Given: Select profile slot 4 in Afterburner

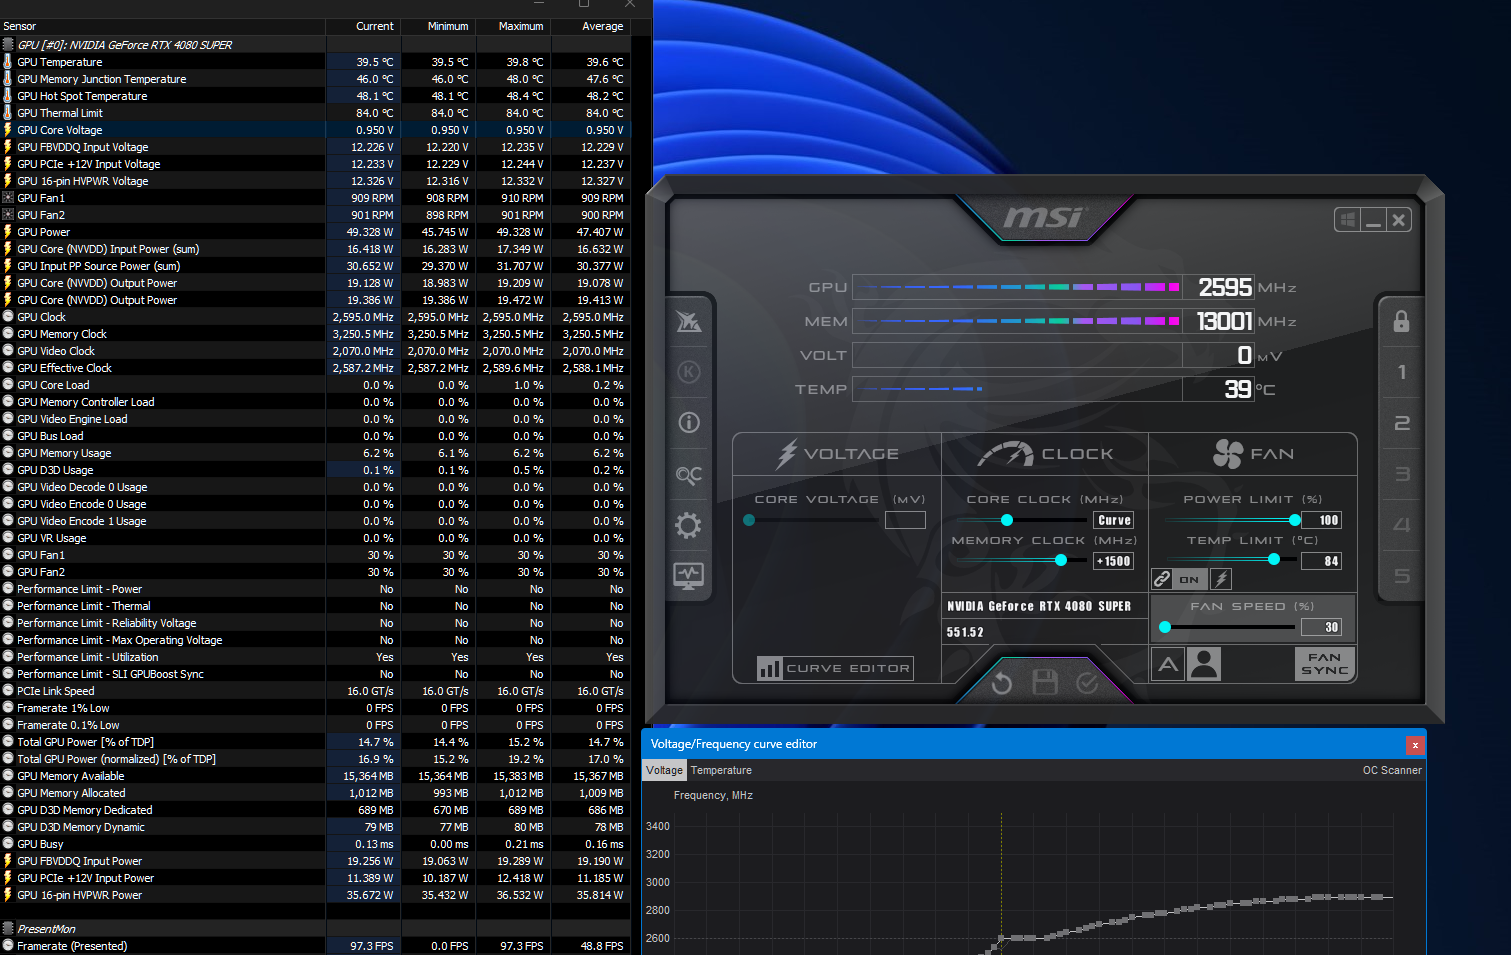Looking at the screenshot, I should [1401, 525].
